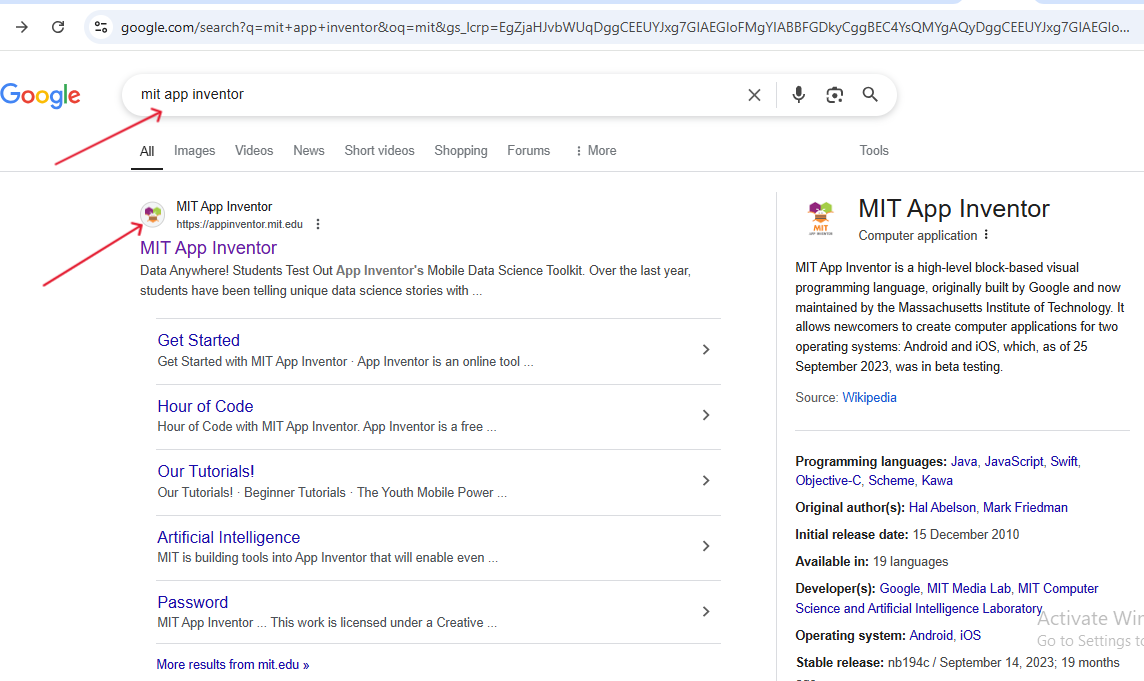Open Google Lens image search icon
This screenshot has width=1144, height=681.
point(835,95)
